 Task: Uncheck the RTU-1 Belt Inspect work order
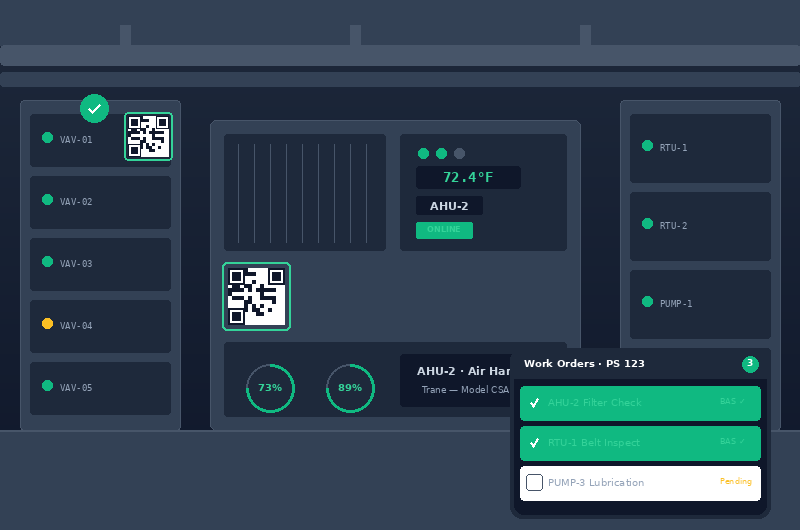534,443
